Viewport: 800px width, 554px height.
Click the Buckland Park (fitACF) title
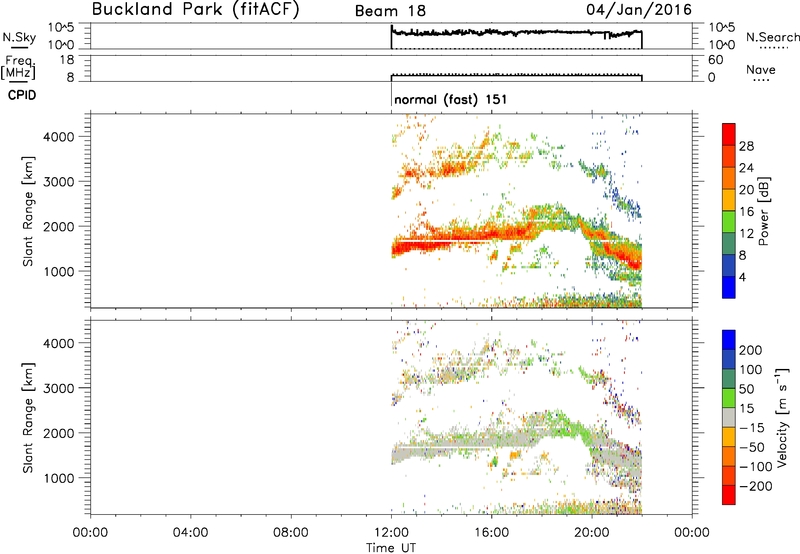pyautogui.click(x=195, y=9)
